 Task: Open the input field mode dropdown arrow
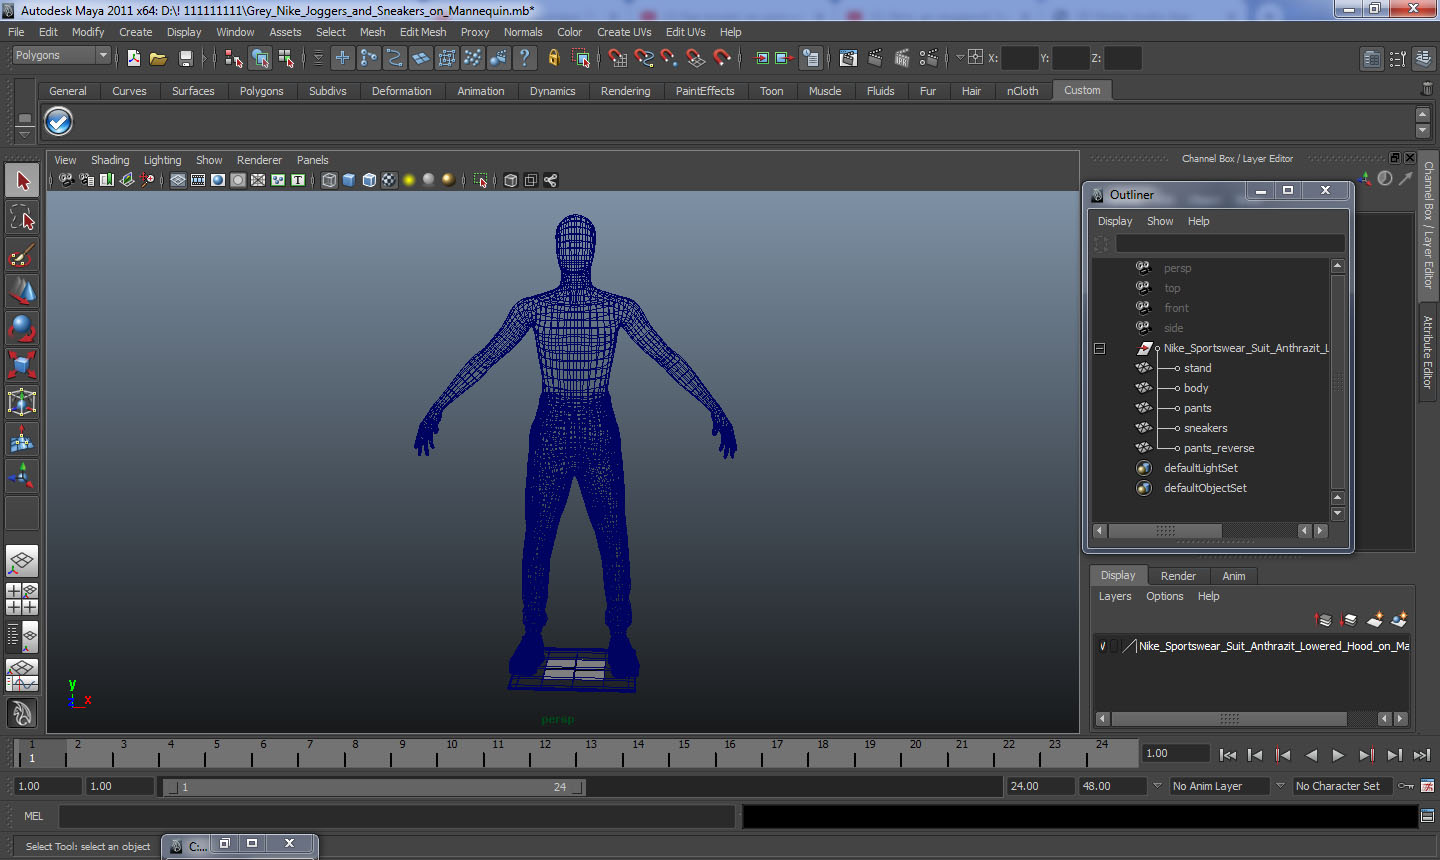(960, 58)
